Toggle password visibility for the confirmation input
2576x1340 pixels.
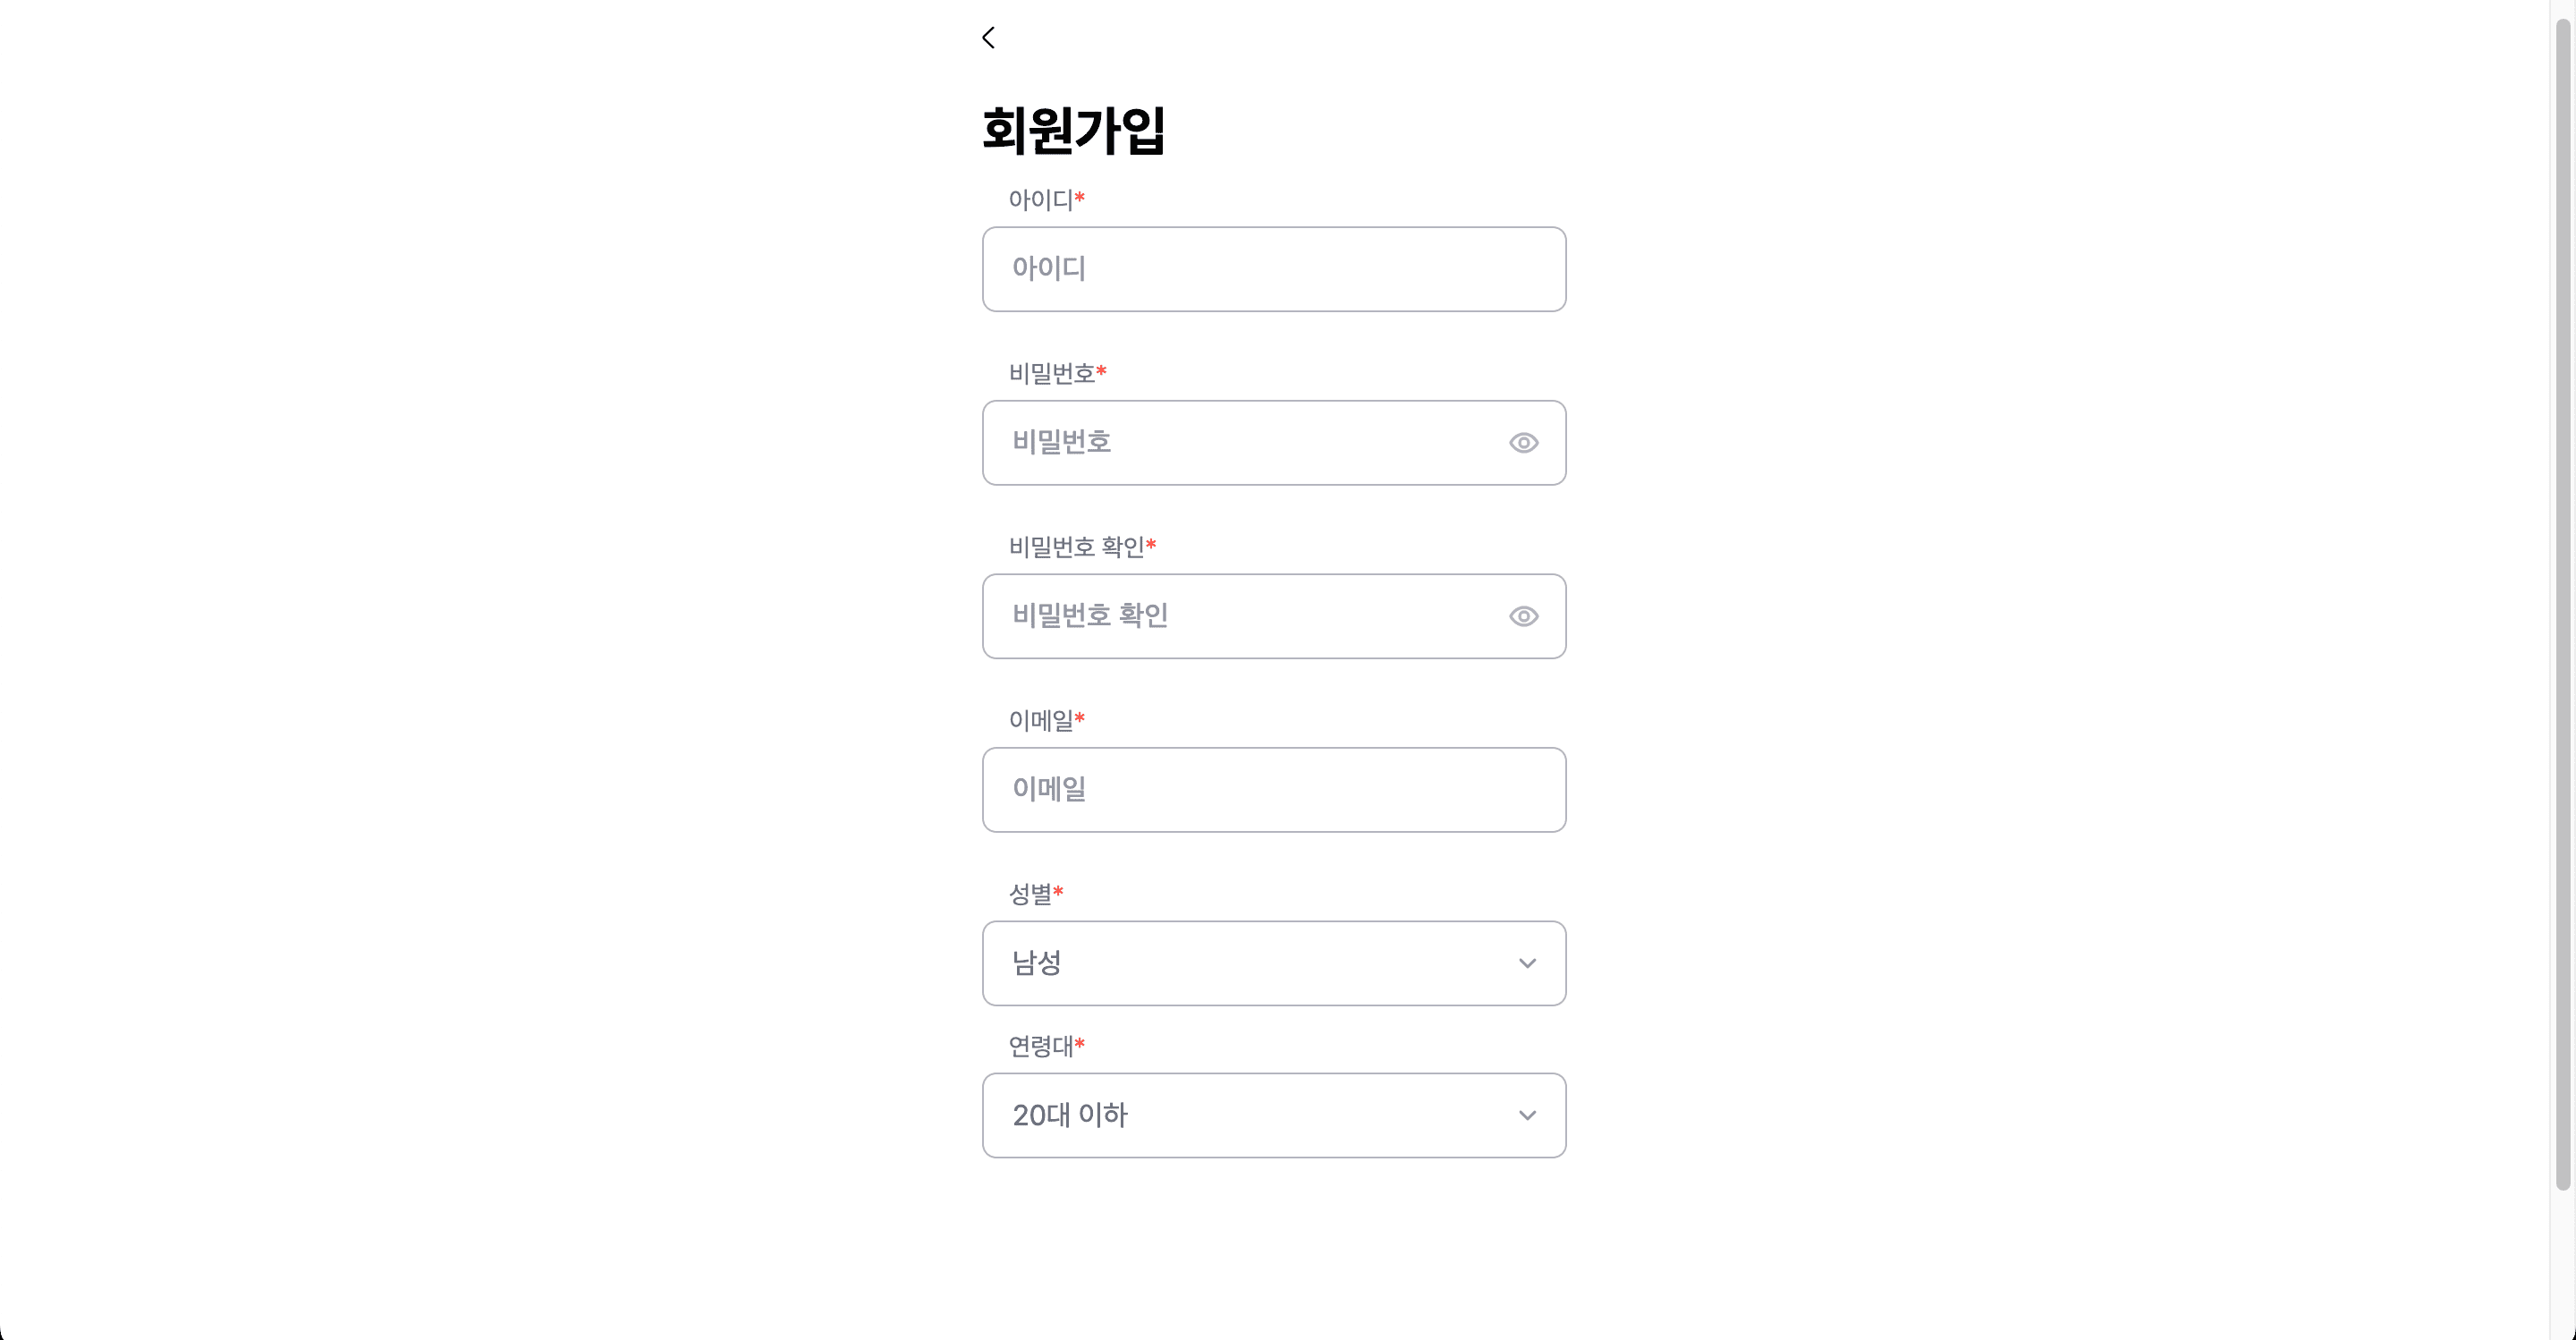click(x=1523, y=616)
